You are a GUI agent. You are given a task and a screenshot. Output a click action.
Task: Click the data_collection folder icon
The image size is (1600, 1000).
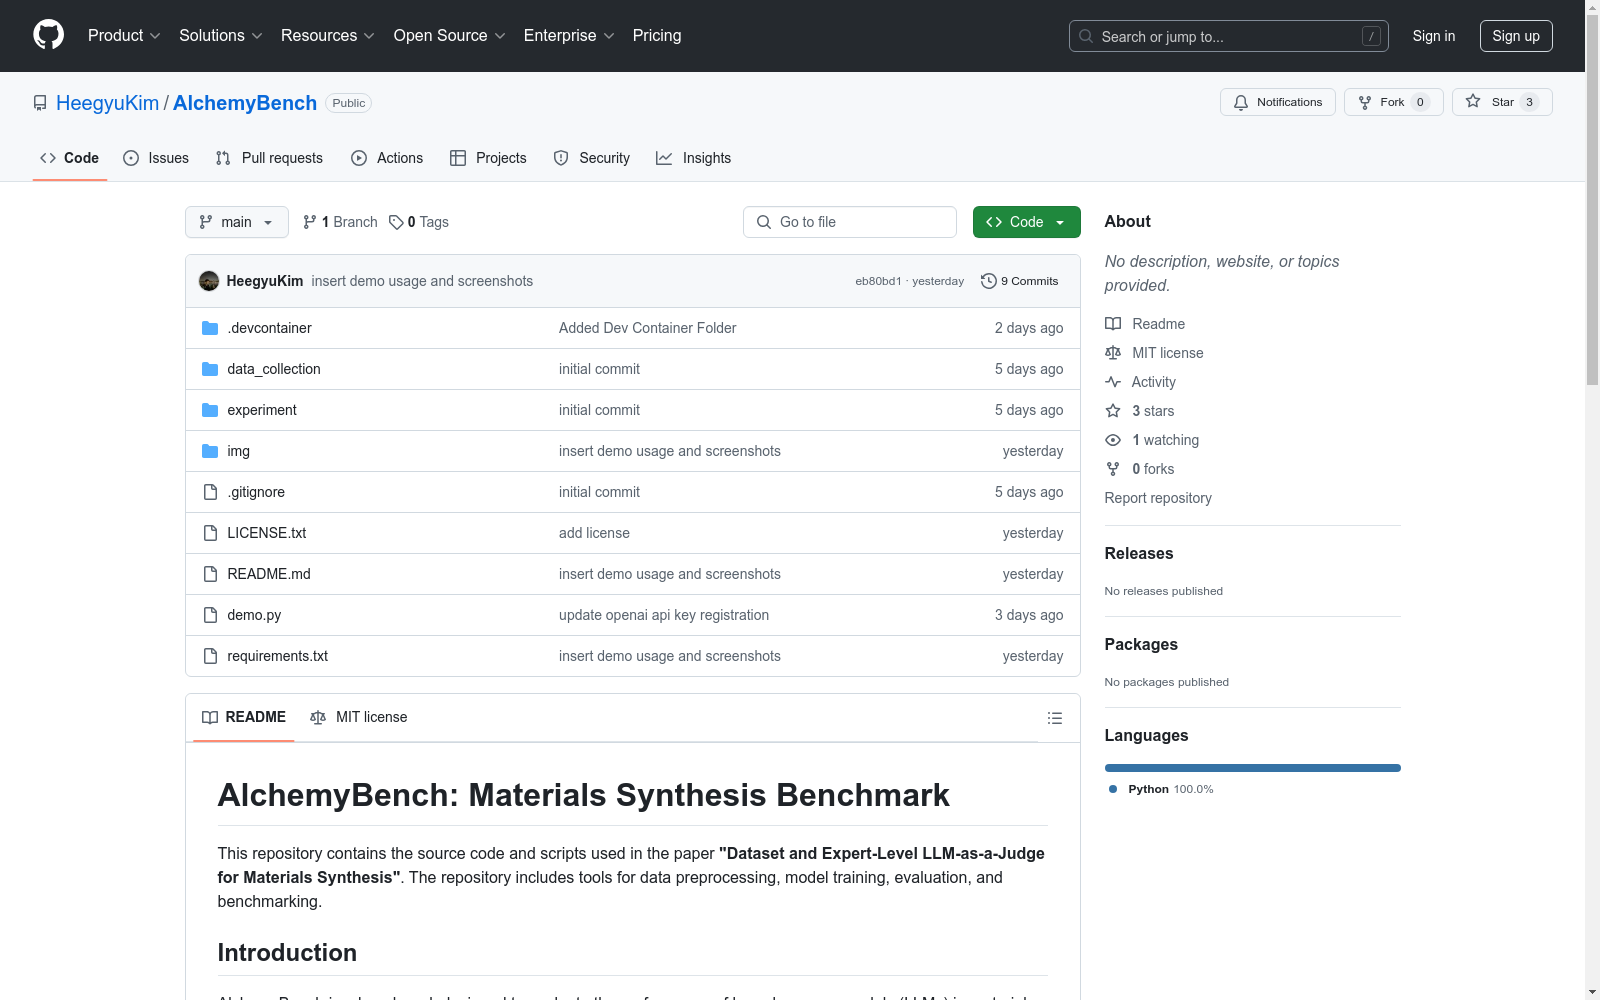[210, 369]
